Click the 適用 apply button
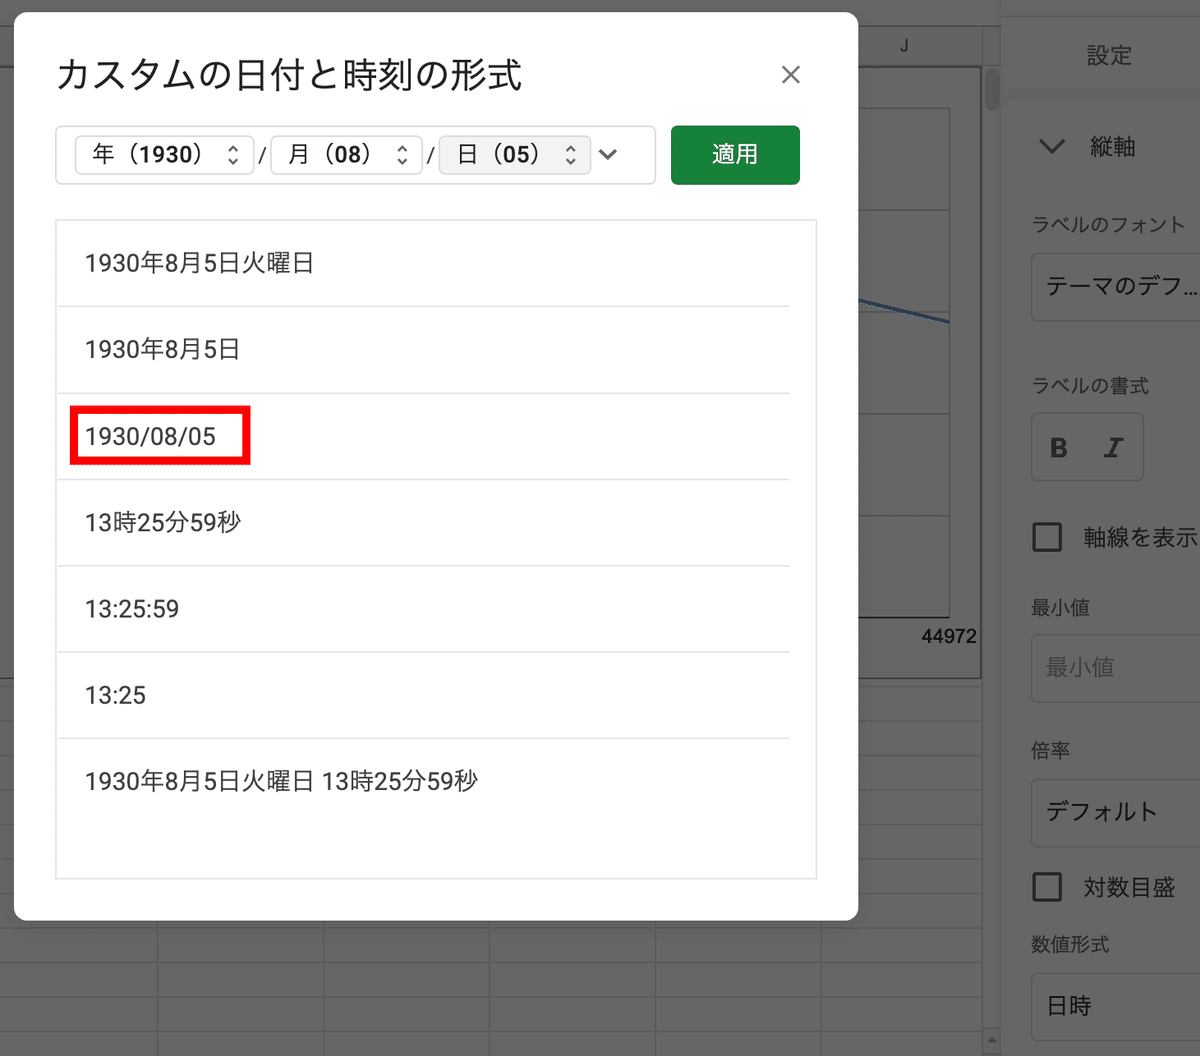This screenshot has height=1056, width=1200. tap(735, 155)
